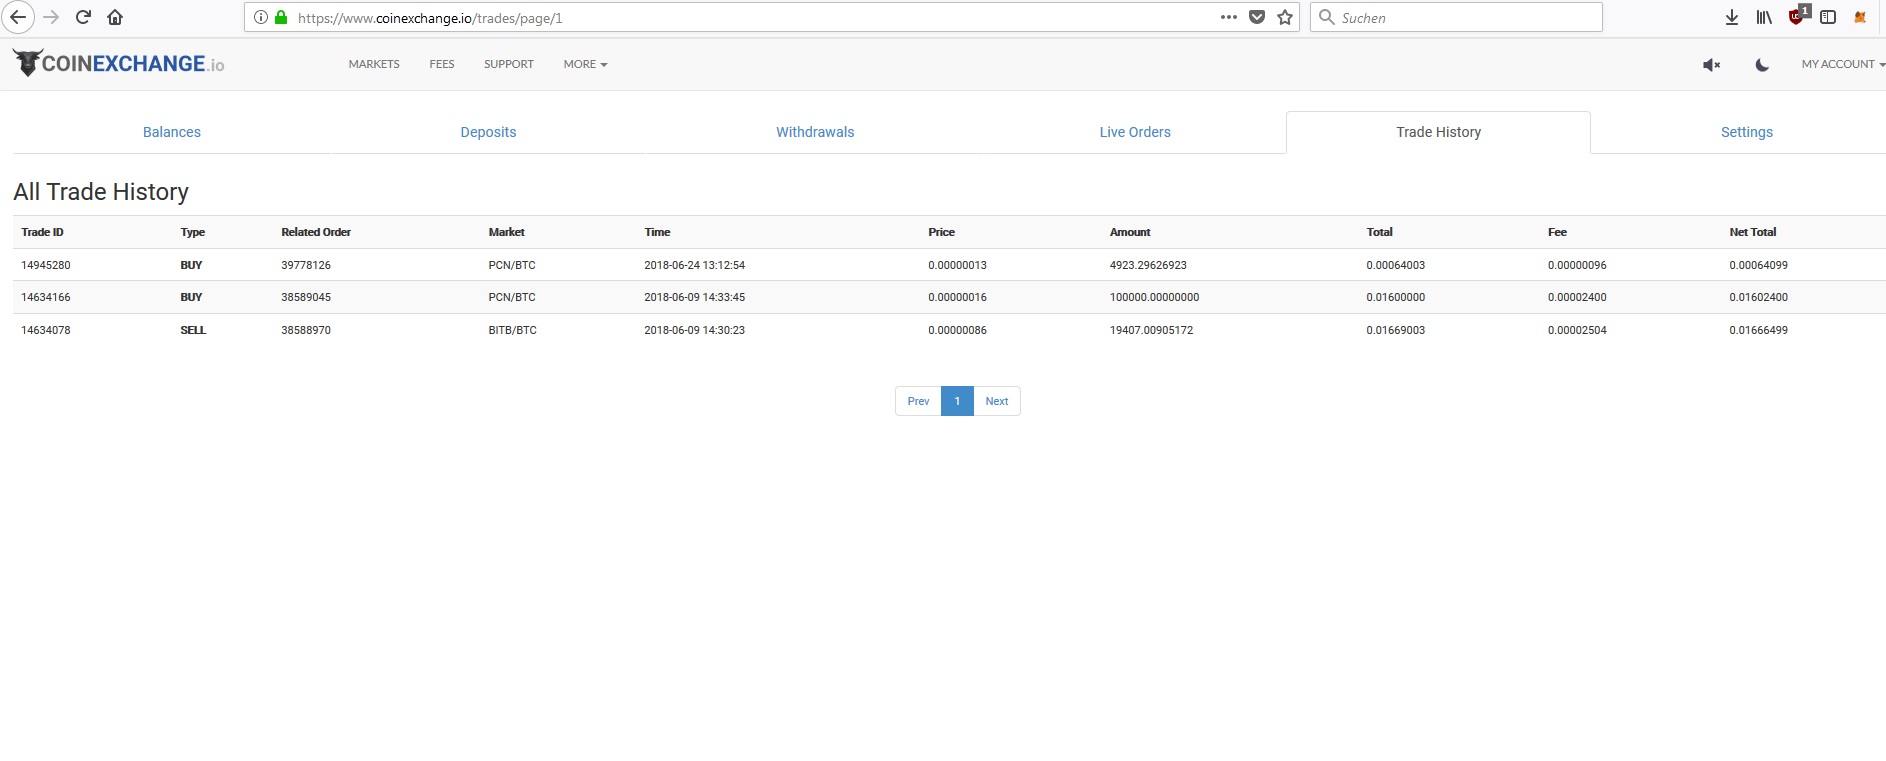Click the Related Order column header
This screenshot has height=761, width=1886.
coord(316,232)
